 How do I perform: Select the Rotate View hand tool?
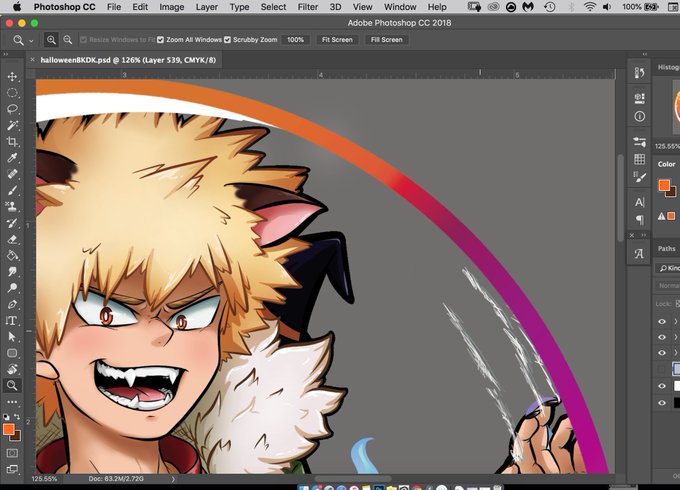[12, 369]
